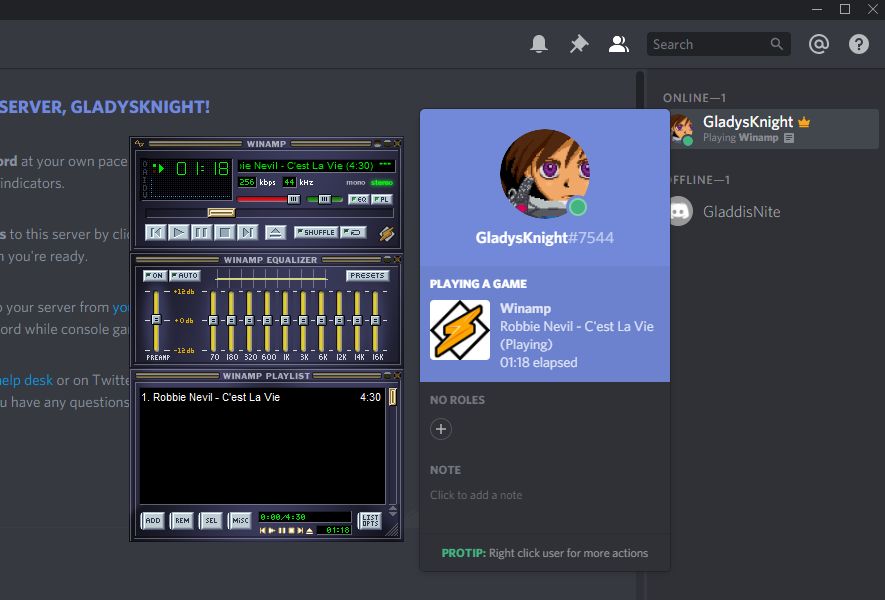Click the 70 Hz equalizer band slider
885x600 pixels.
tap(213, 321)
